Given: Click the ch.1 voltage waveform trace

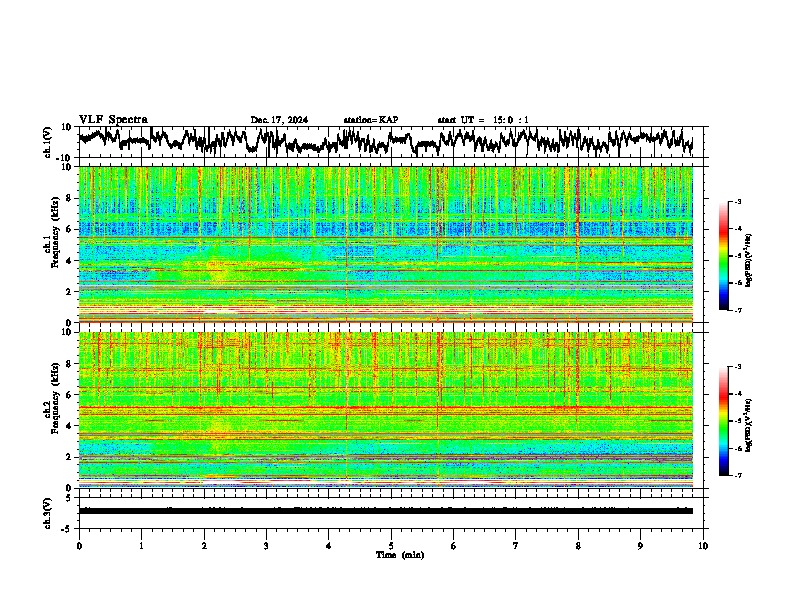Looking at the screenshot, I should point(385,141).
